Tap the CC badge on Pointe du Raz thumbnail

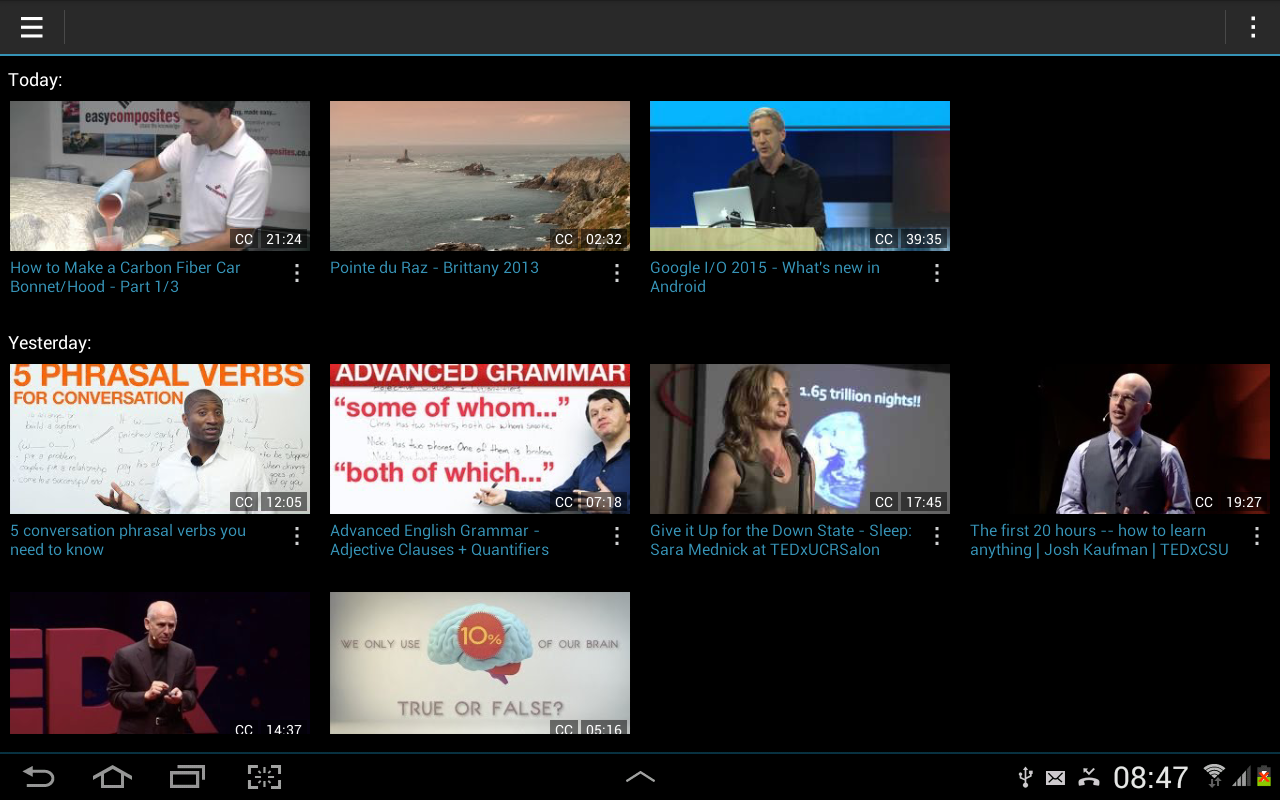pos(564,239)
